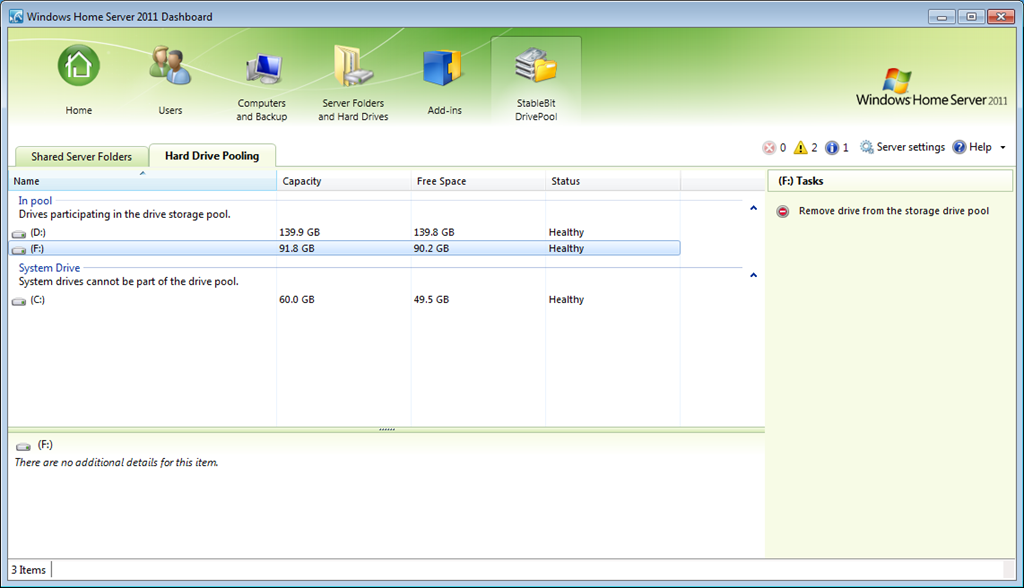
Task: Click the (F:) Tasks pane header
Action: pyautogui.click(x=890, y=181)
